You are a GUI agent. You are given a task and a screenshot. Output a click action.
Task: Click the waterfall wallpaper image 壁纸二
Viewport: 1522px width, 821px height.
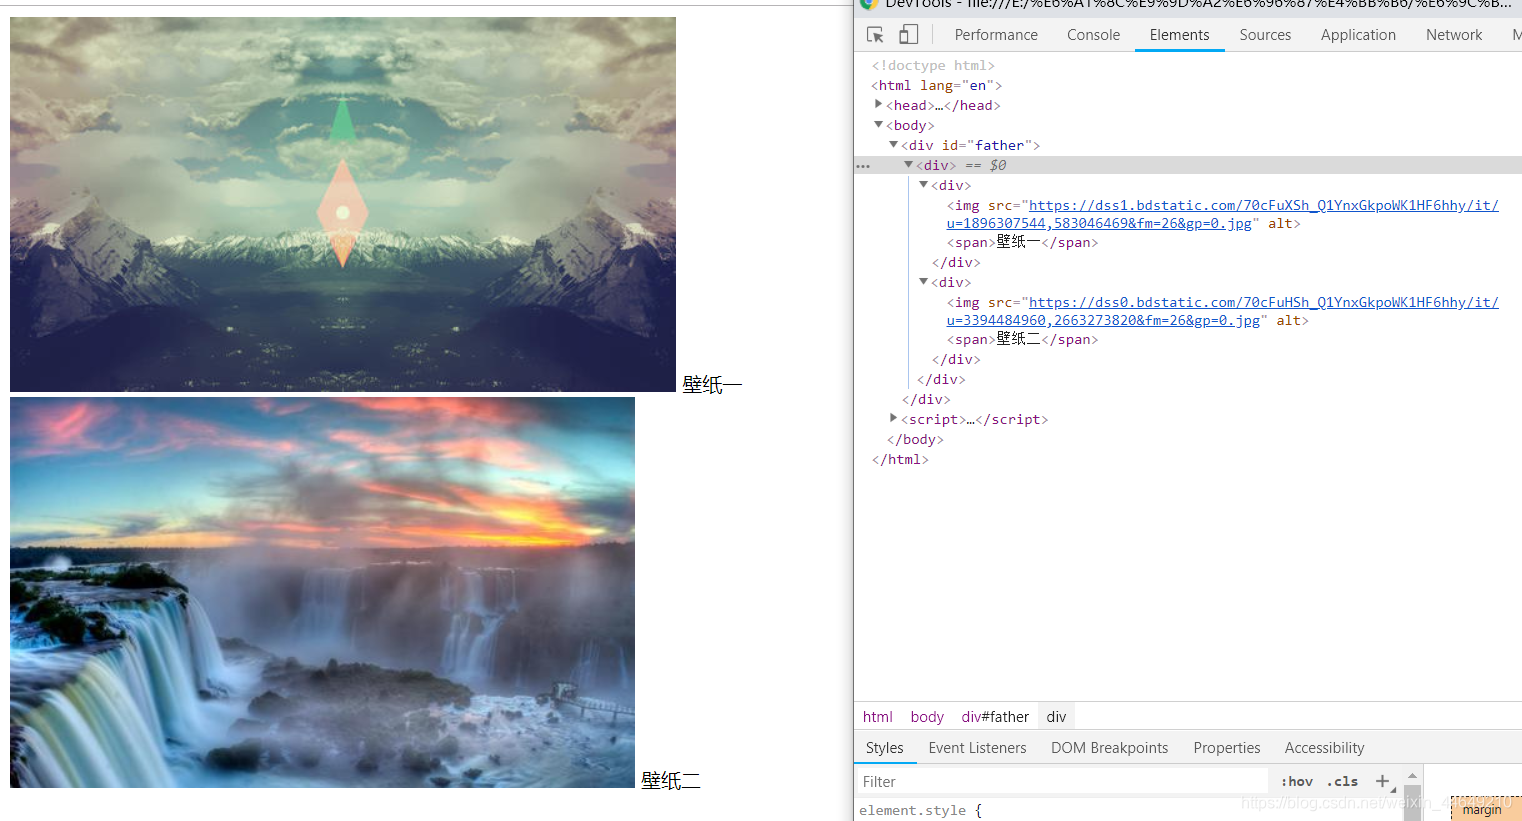(322, 592)
